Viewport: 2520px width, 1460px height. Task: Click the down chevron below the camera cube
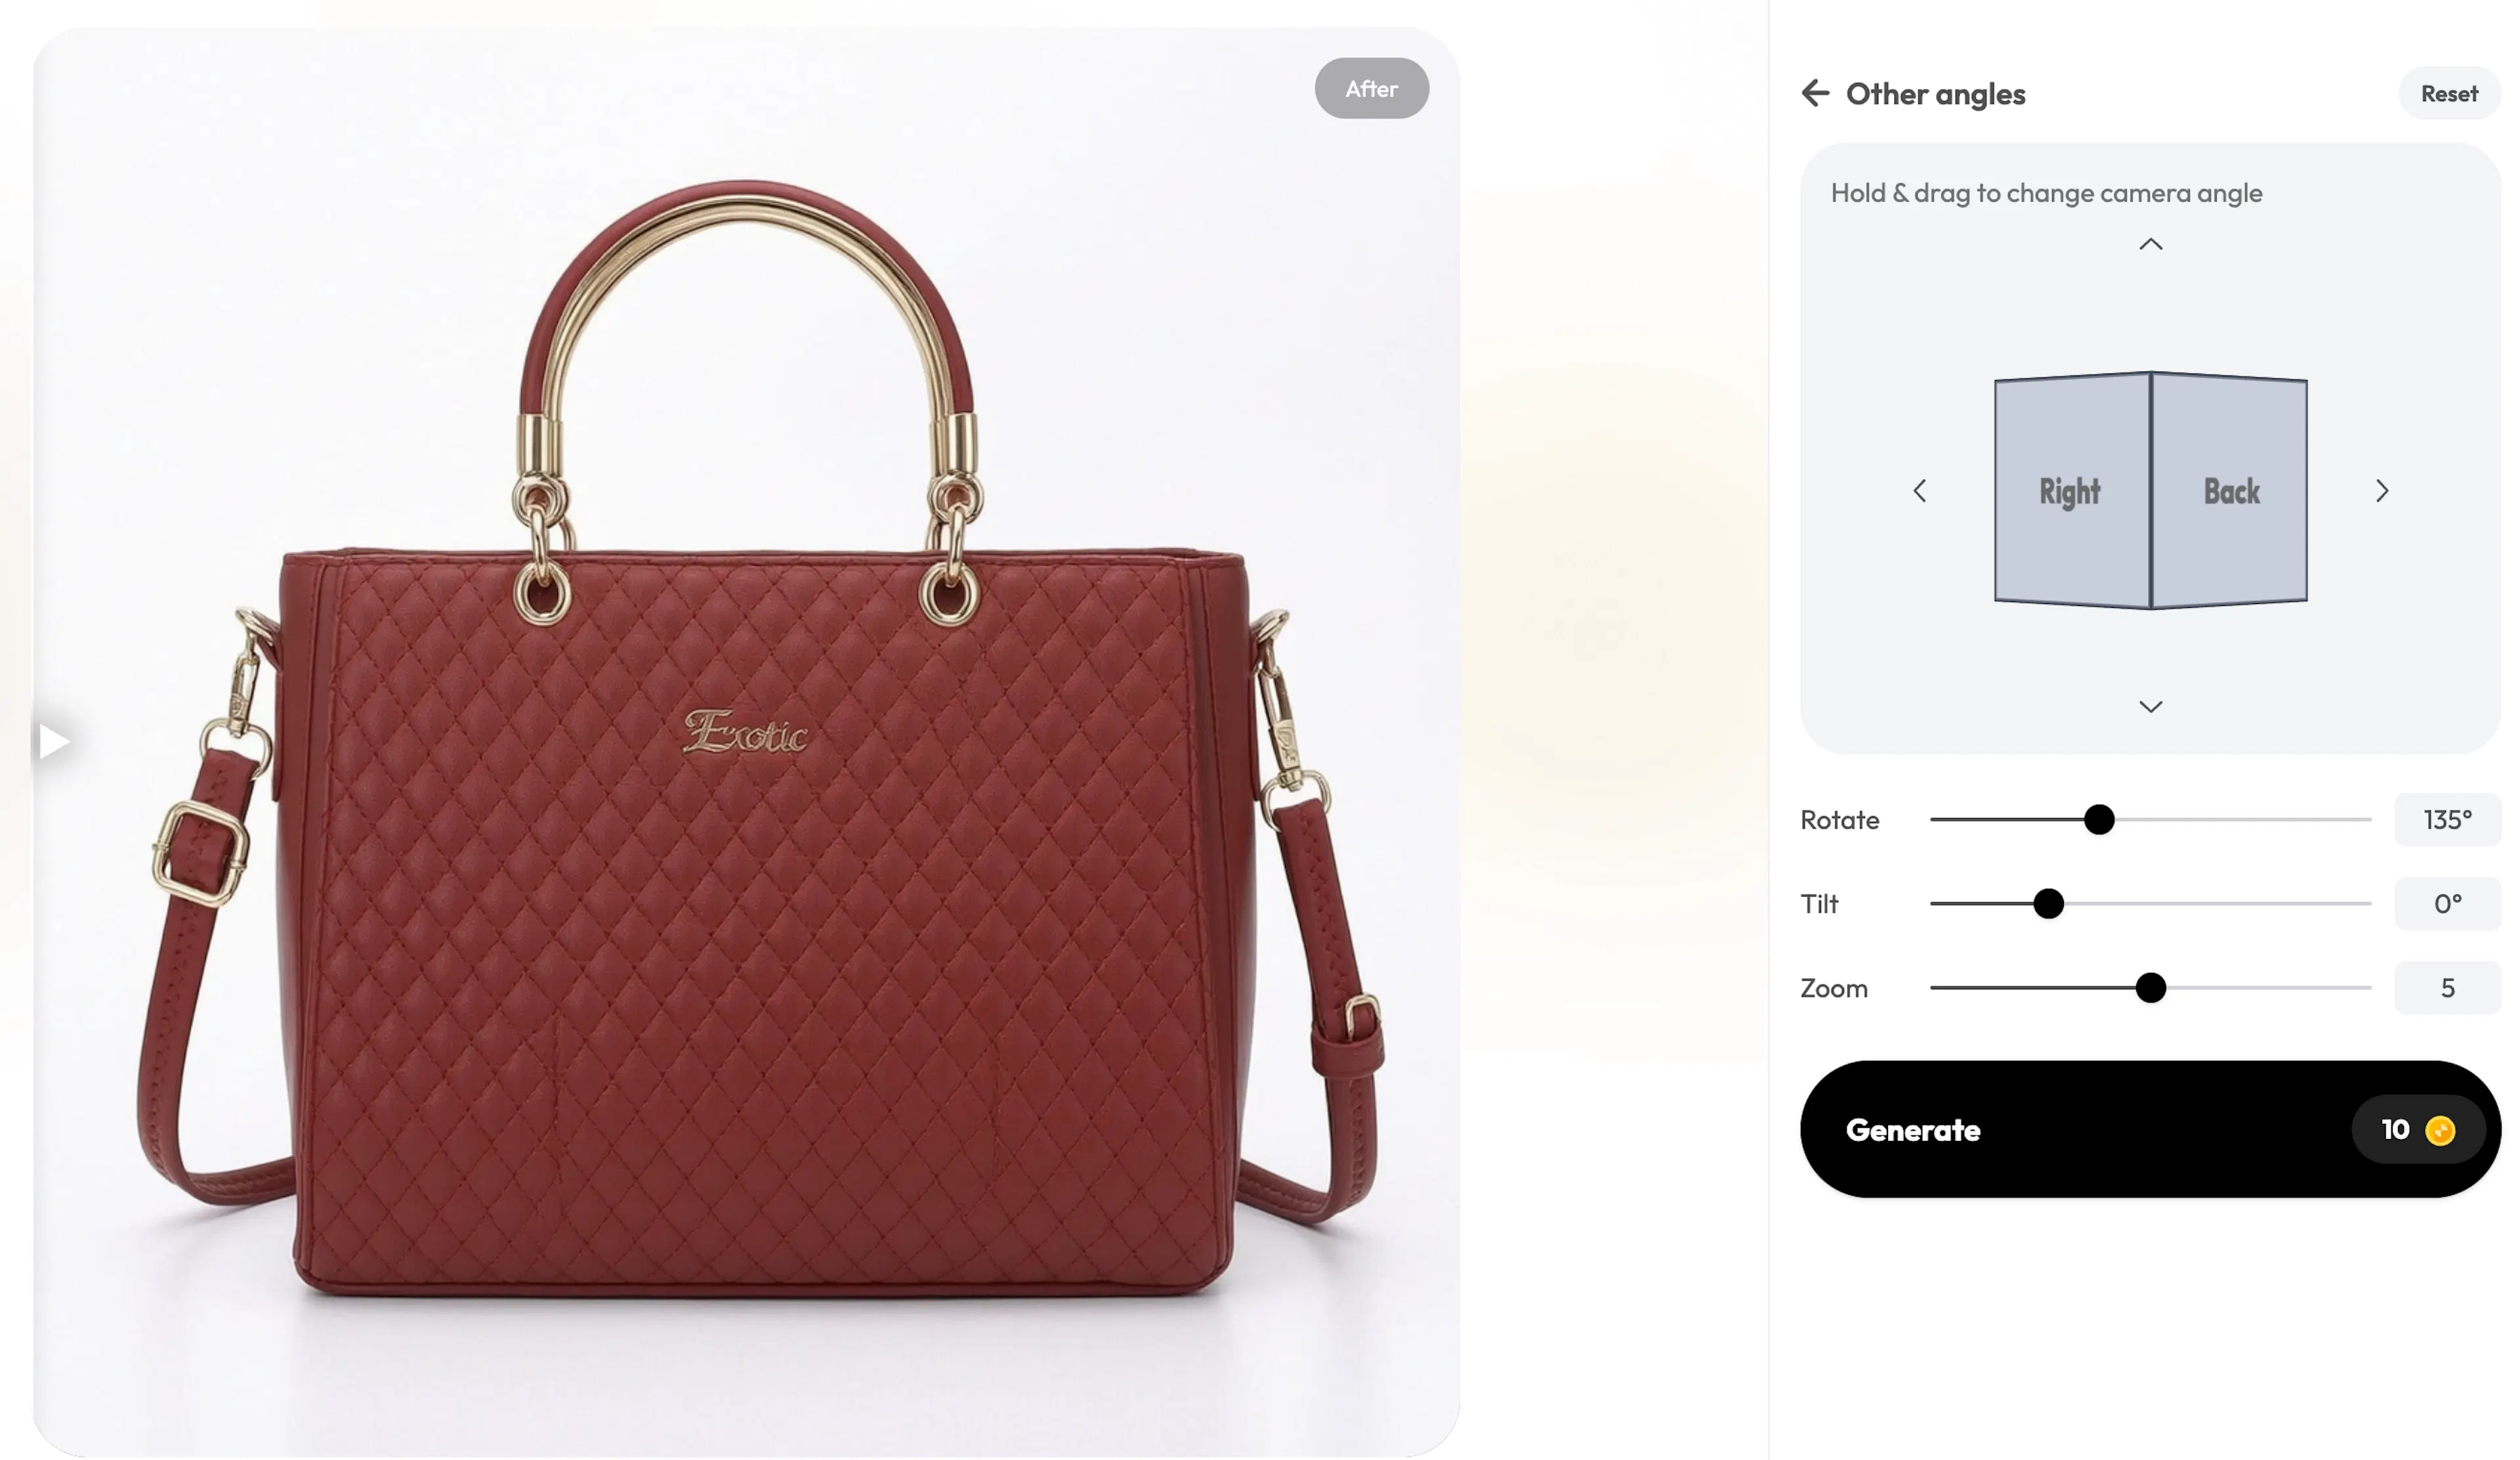[2150, 707]
